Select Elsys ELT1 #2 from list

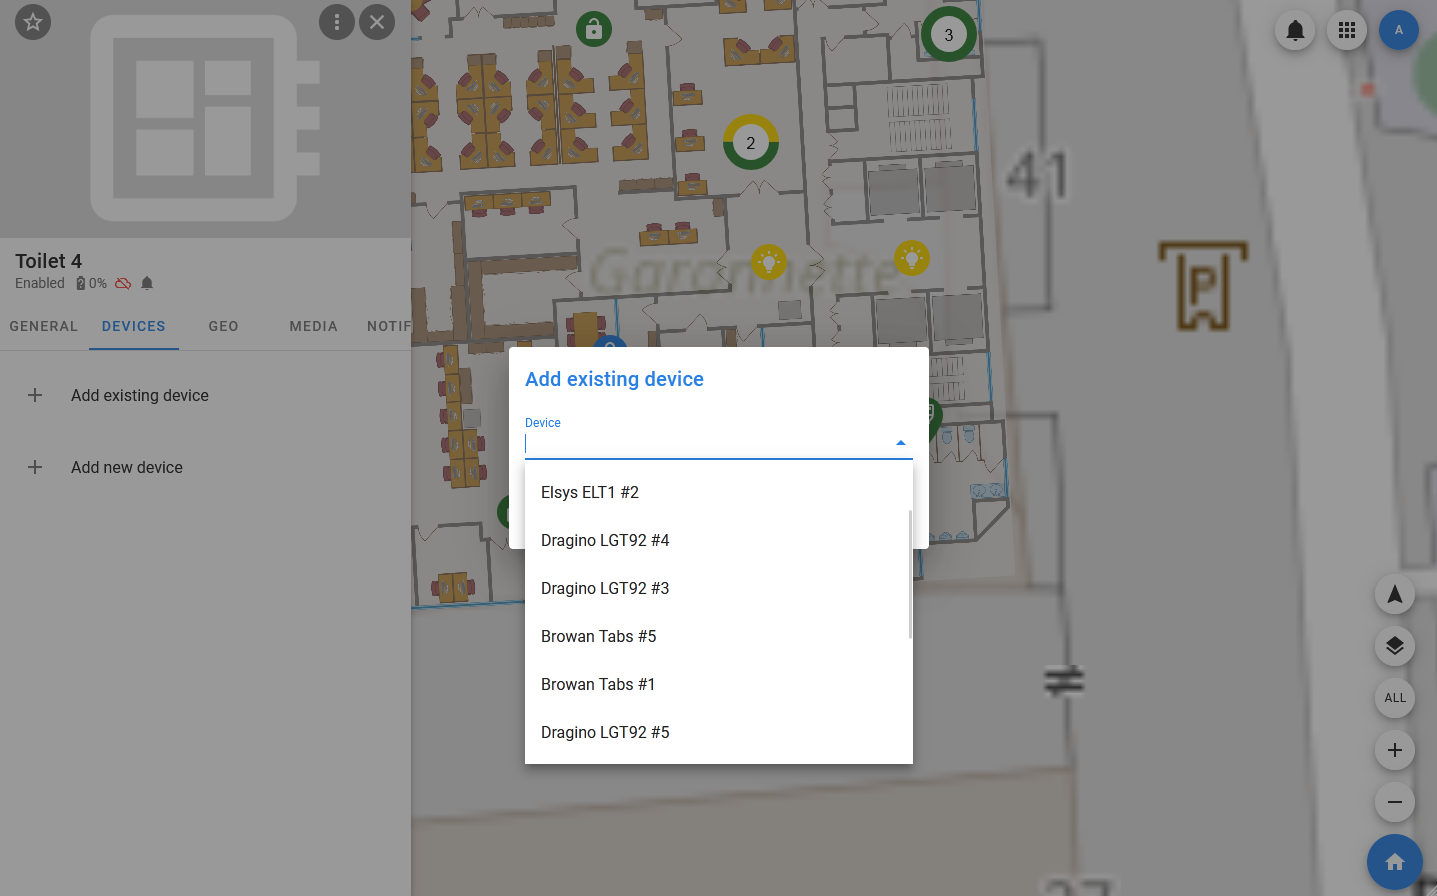click(590, 492)
